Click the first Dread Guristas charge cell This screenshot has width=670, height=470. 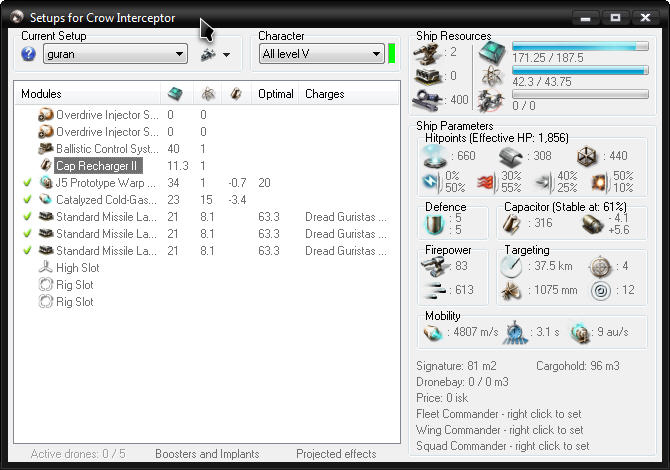pos(346,217)
